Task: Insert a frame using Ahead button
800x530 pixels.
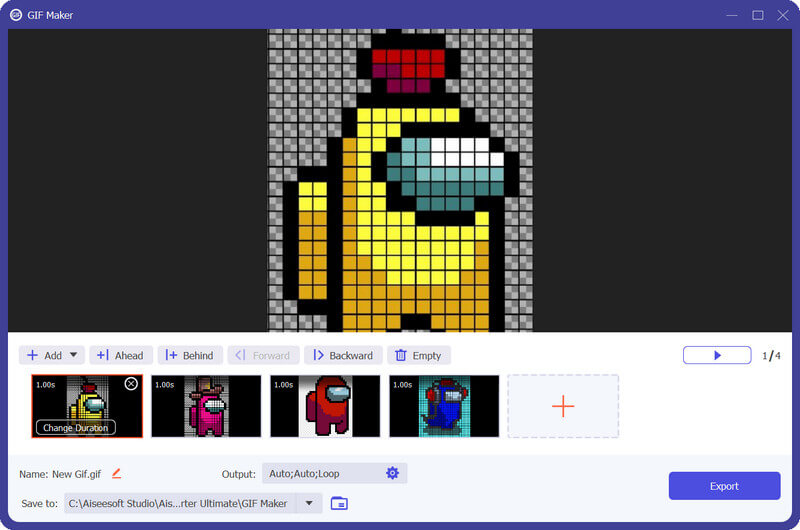Action: pos(120,355)
